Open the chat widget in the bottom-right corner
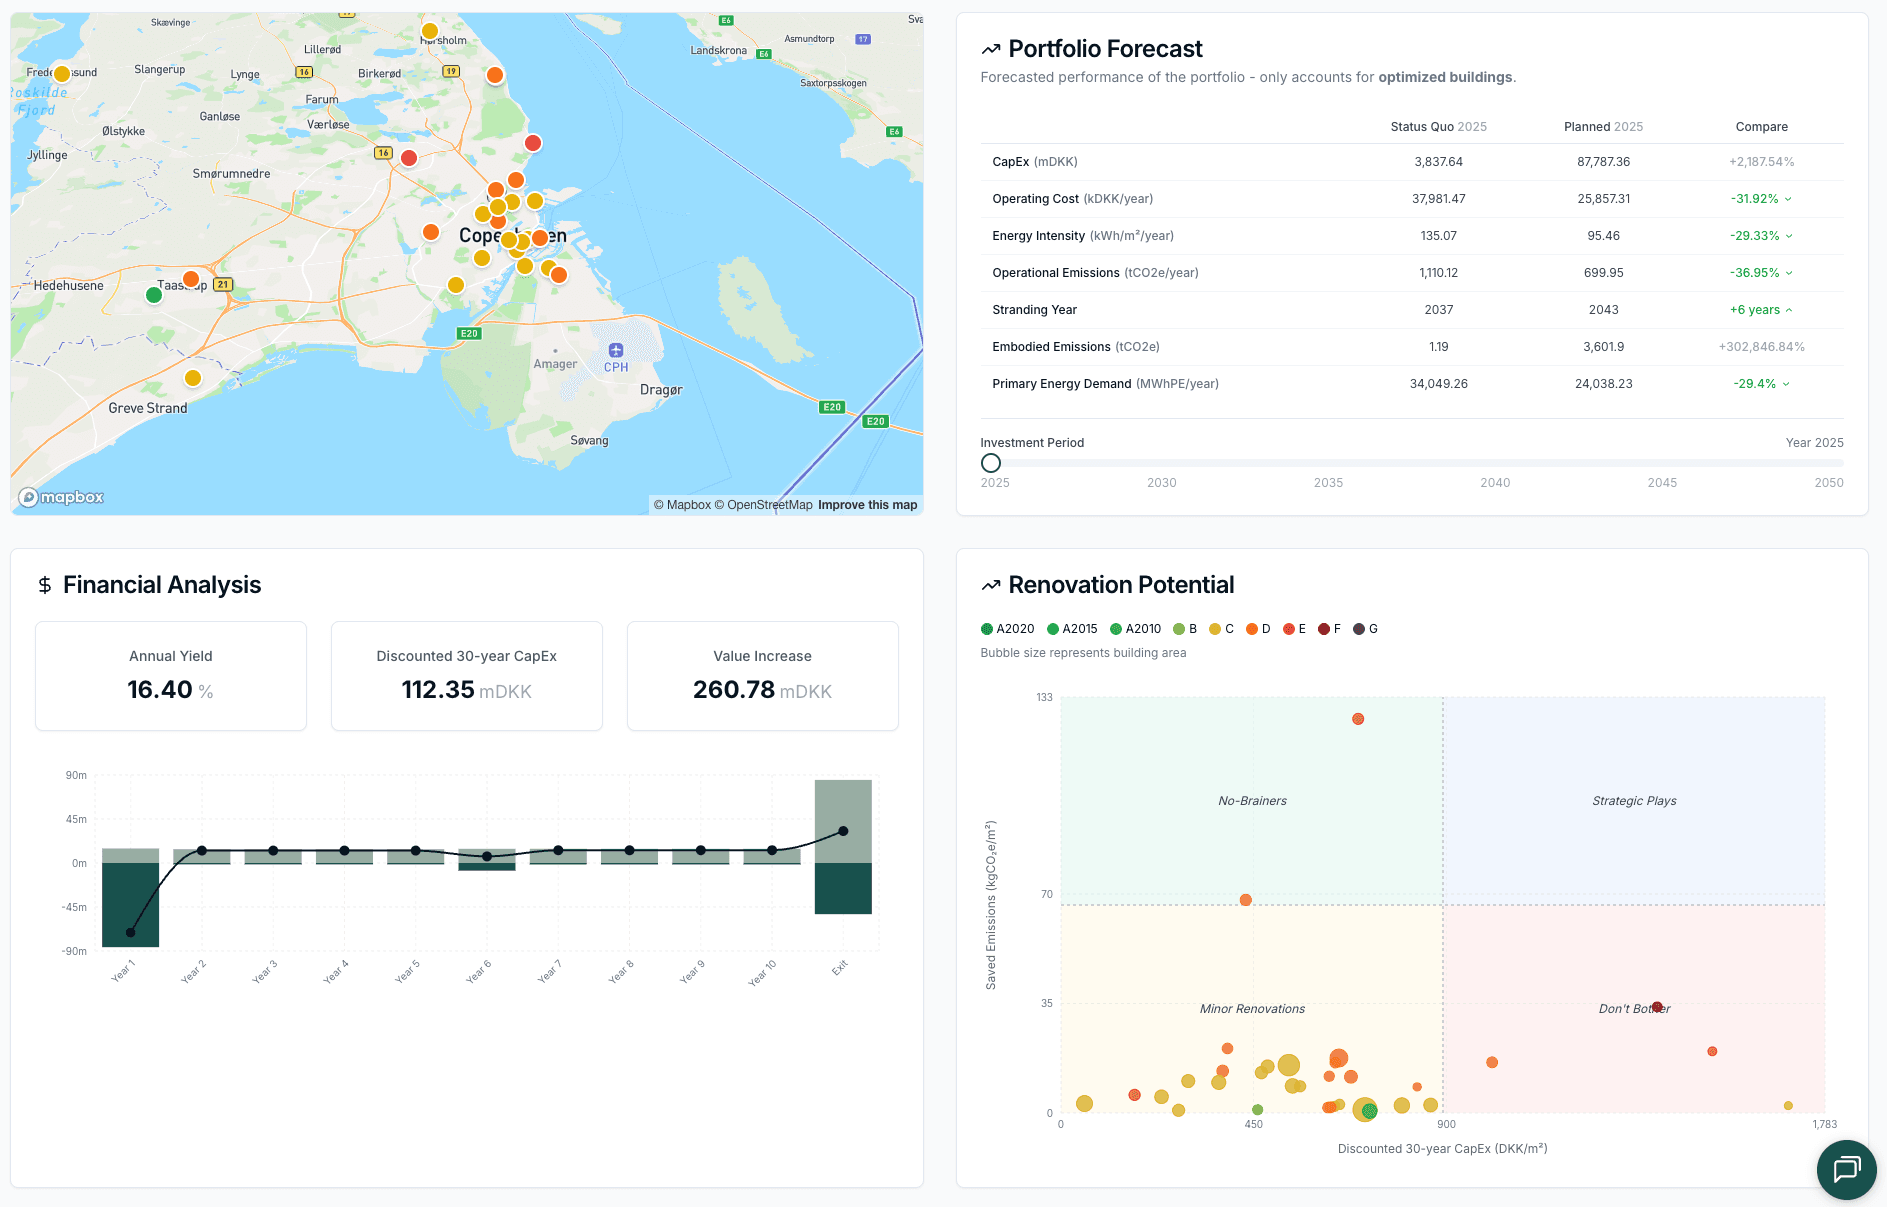This screenshot has height=1207, width=1887. pyautogui.click(x=1847, y=1169)
